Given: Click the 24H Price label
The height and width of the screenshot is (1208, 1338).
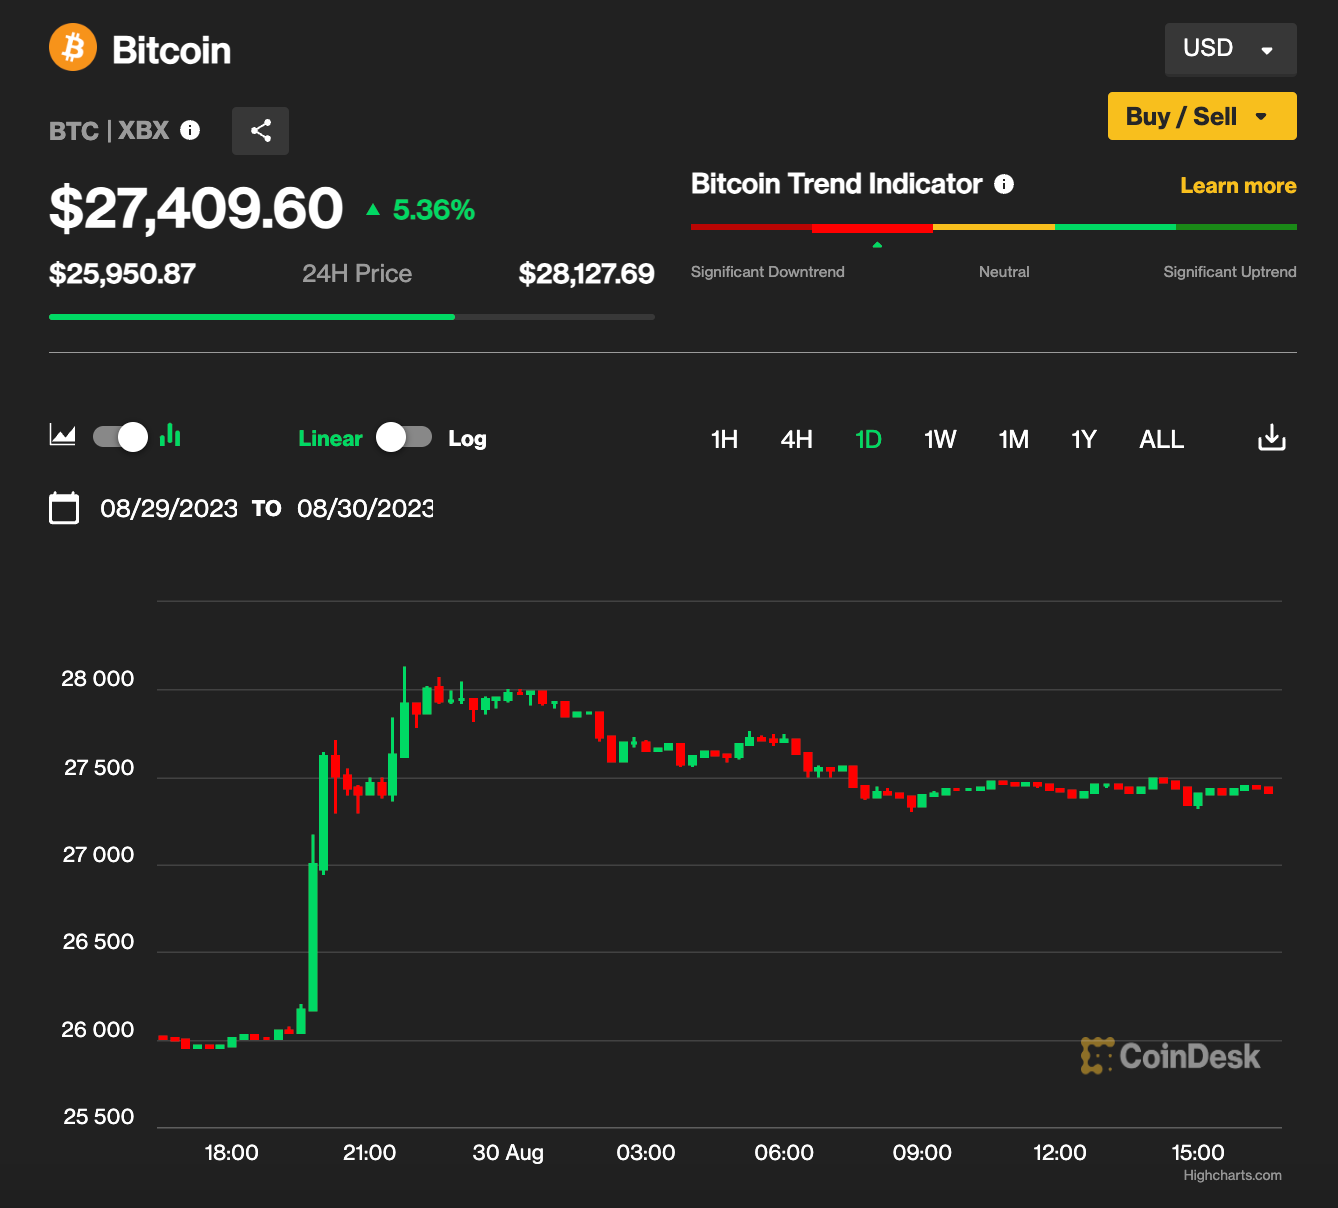Looking at the screenshot, I should coord(357,273).
